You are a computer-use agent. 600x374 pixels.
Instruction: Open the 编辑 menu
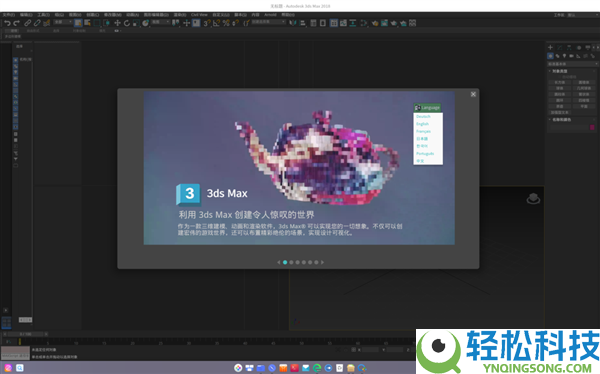(26, 15)
